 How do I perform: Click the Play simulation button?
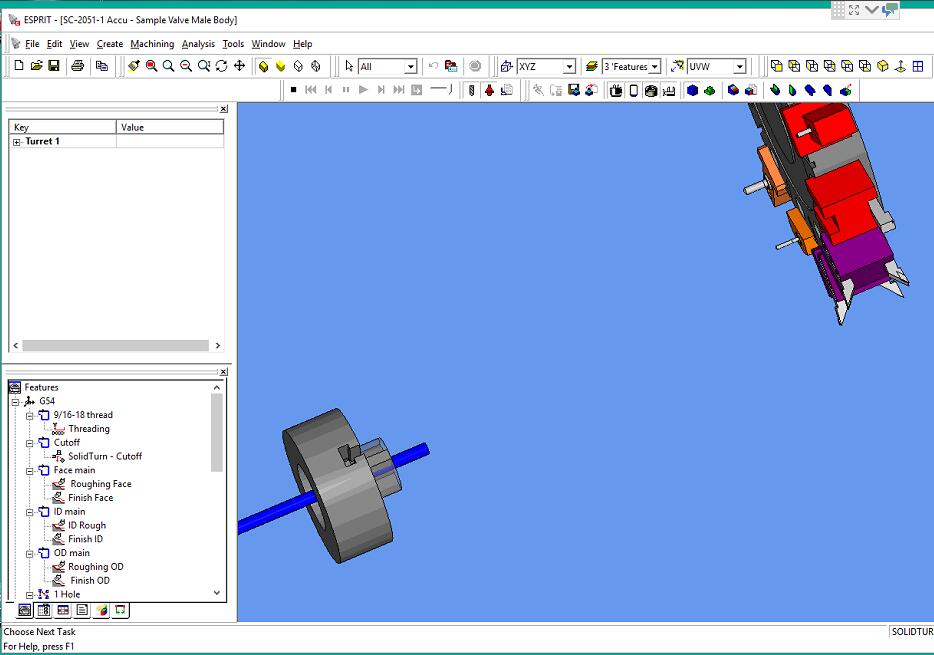click(x=363, y=90)
